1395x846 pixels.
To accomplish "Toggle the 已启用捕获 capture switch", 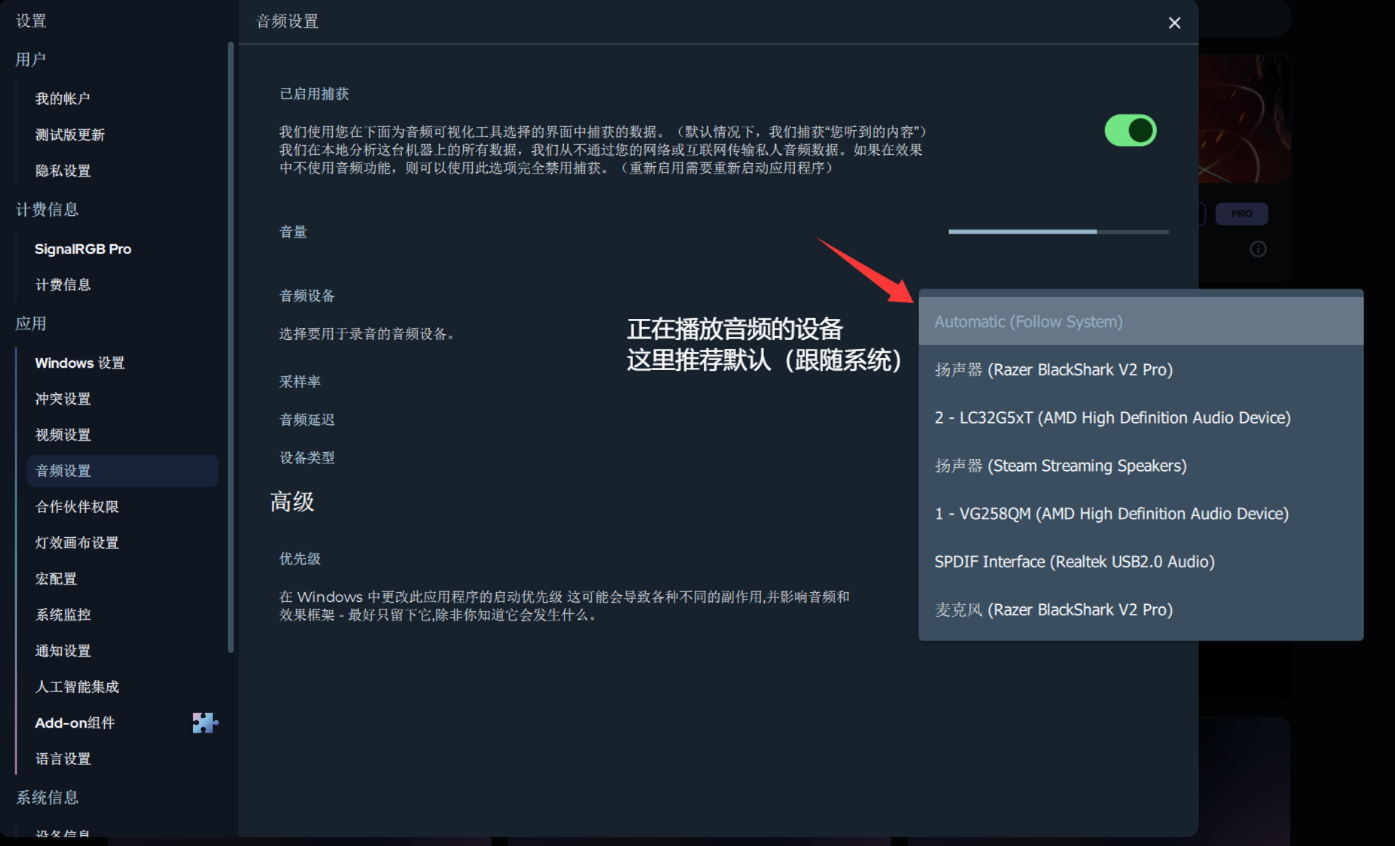I will [x=1130, y=130].
